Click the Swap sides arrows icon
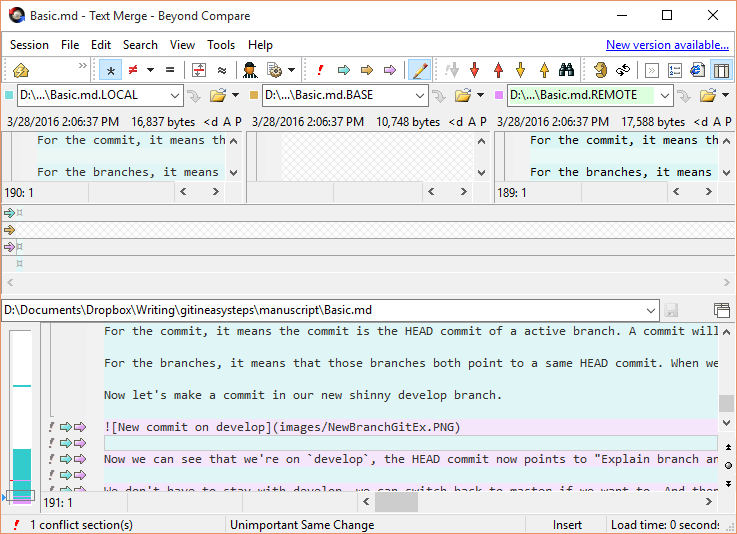Viewport: 737px width, 534px height. pyautogui.click(x=623, y=71)
